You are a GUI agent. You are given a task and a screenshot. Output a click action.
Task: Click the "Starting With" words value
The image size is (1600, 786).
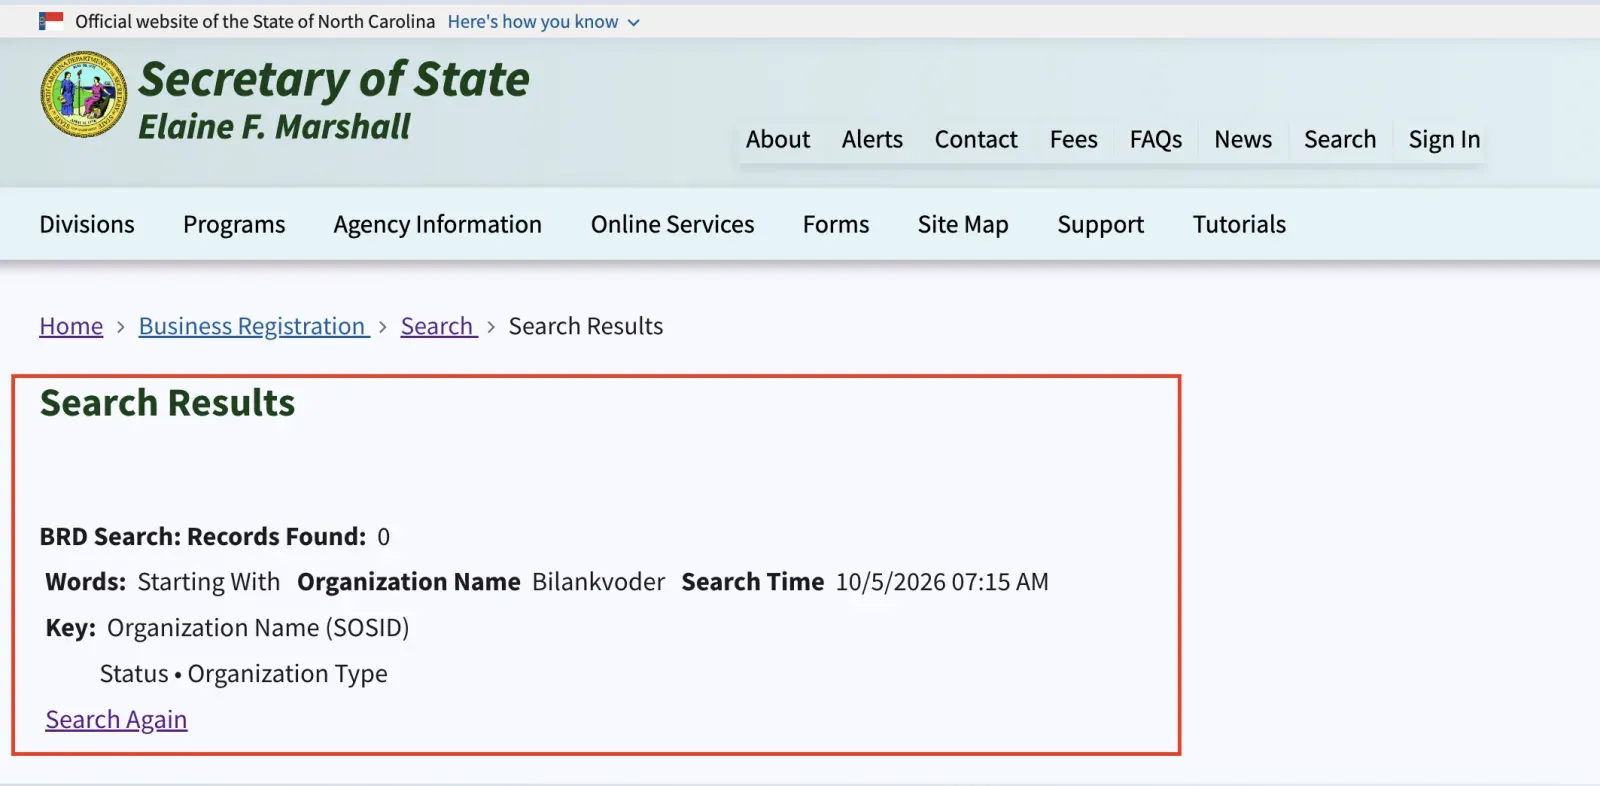click(x=209, y=582)
